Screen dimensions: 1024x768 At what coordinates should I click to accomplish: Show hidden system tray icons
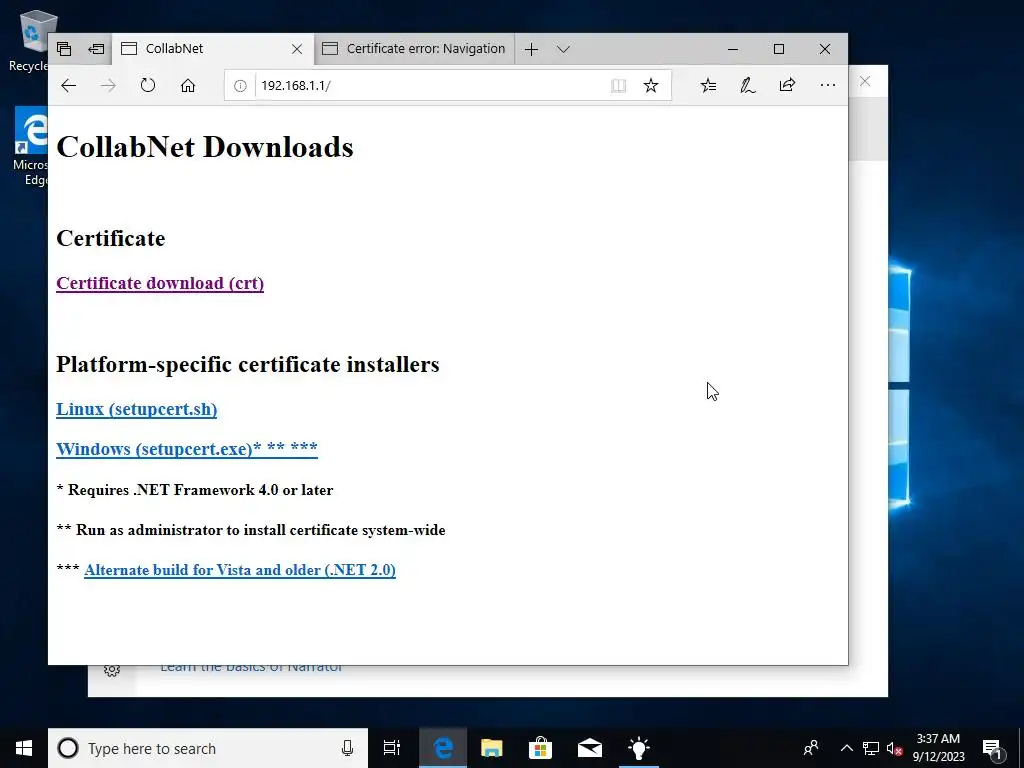tap(846, 748)
